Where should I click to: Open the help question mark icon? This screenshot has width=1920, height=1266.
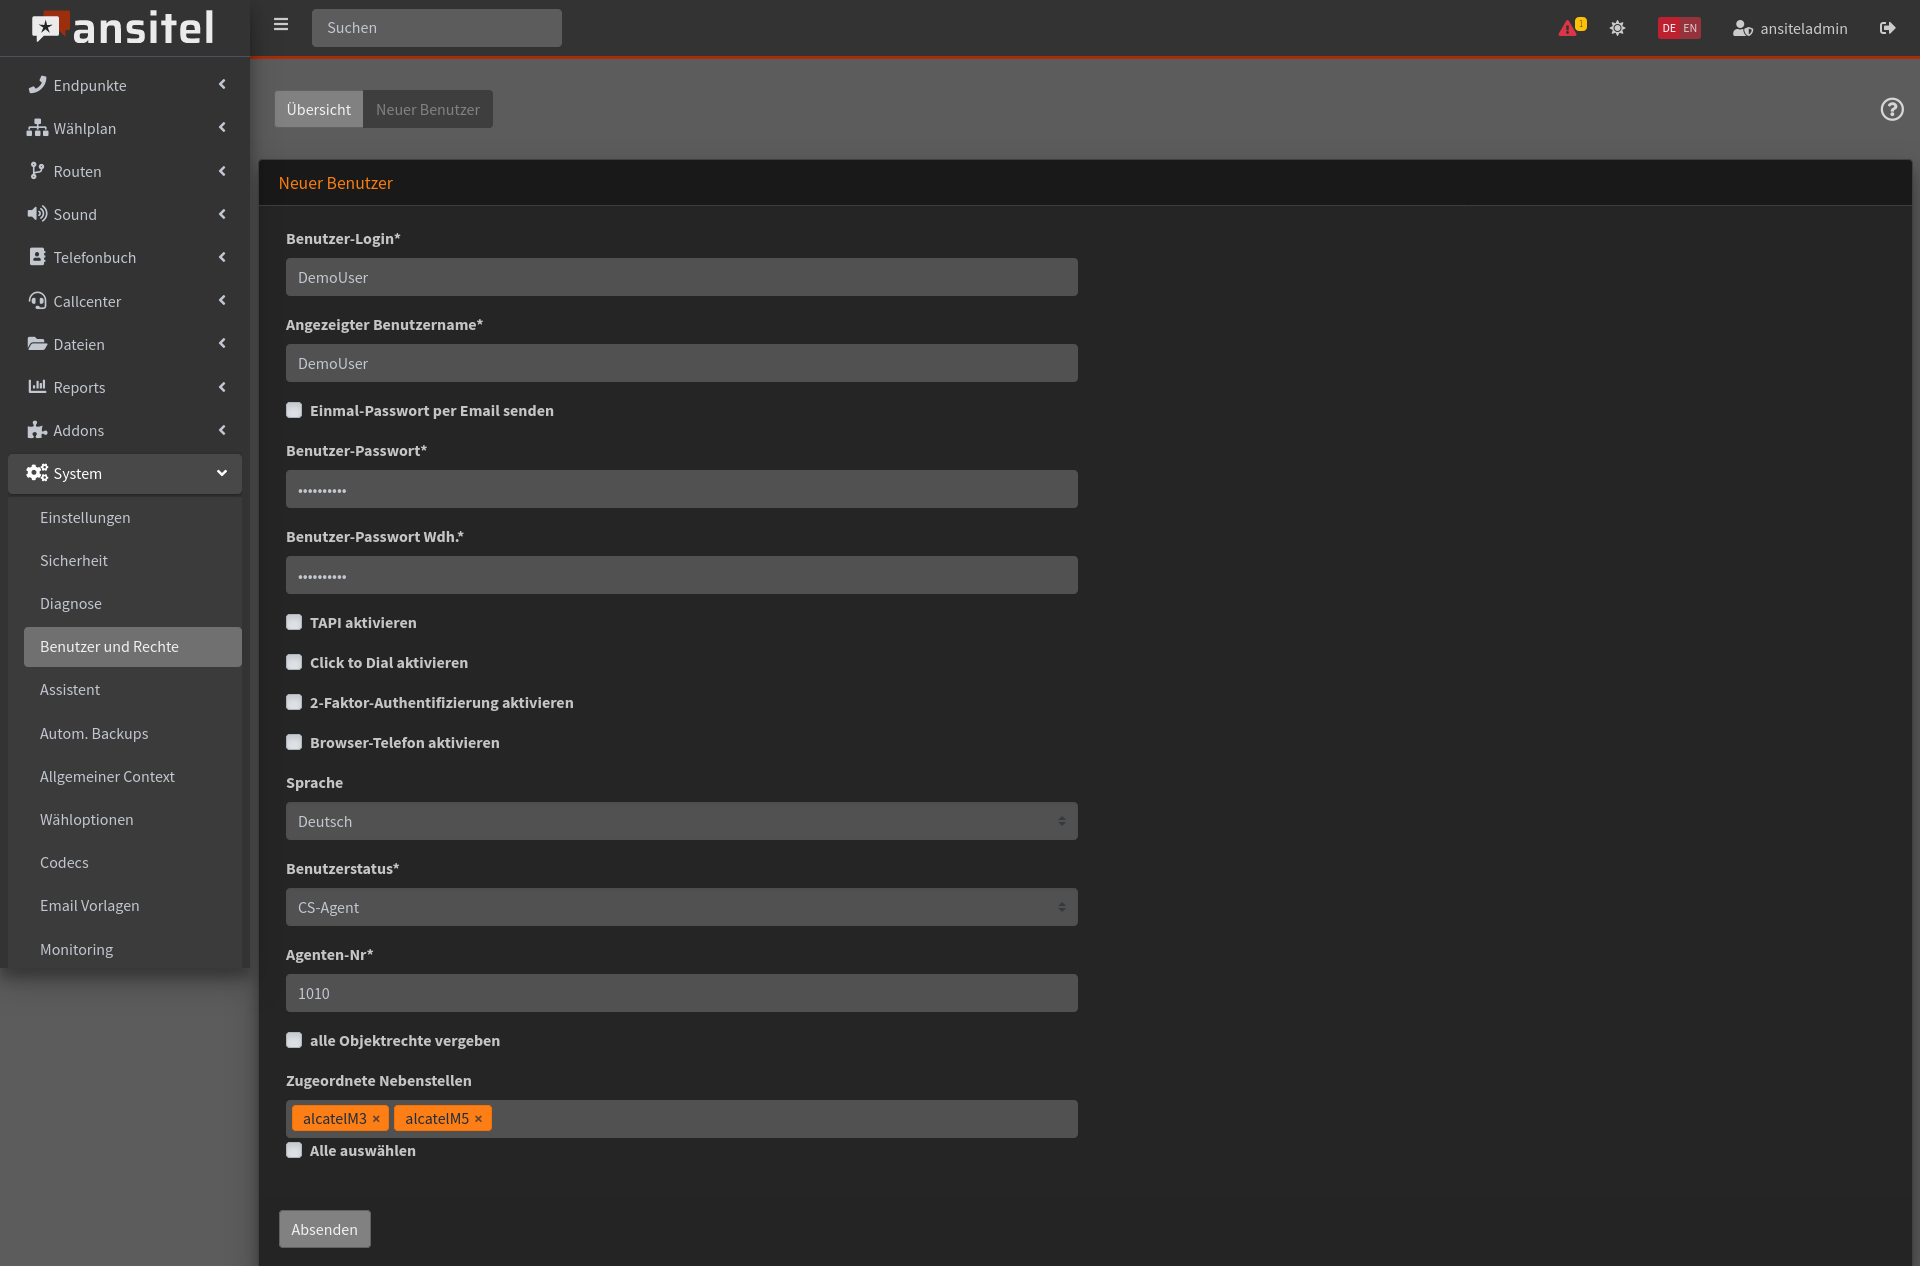point(1891,109)
